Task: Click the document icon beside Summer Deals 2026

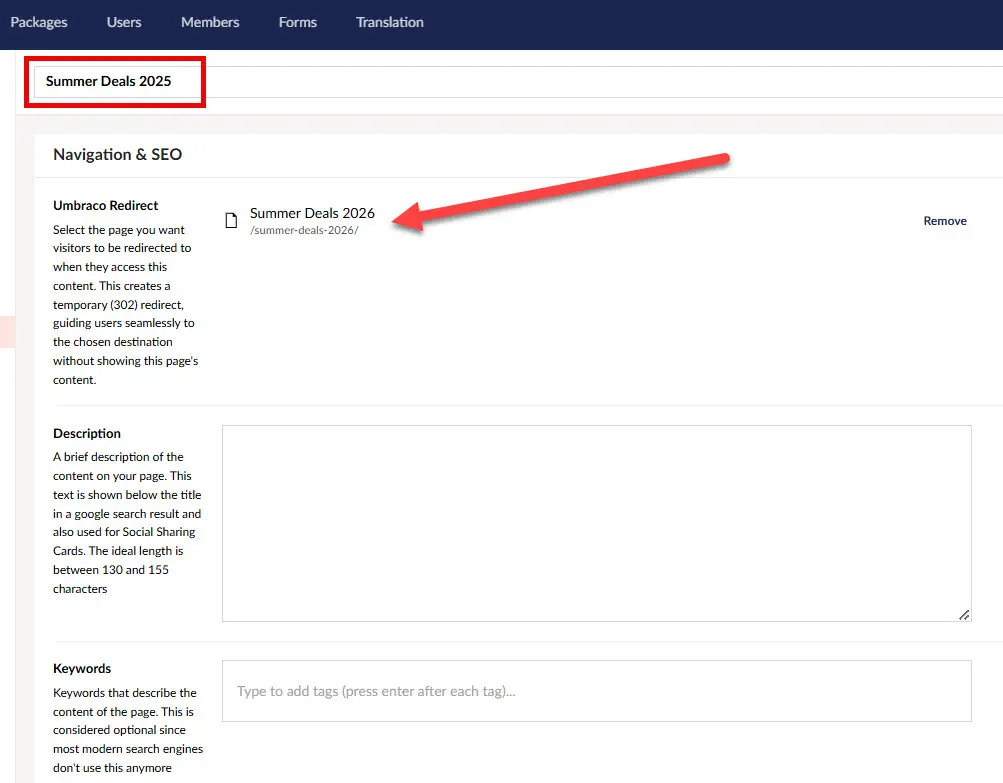Action: pos(234,219)
